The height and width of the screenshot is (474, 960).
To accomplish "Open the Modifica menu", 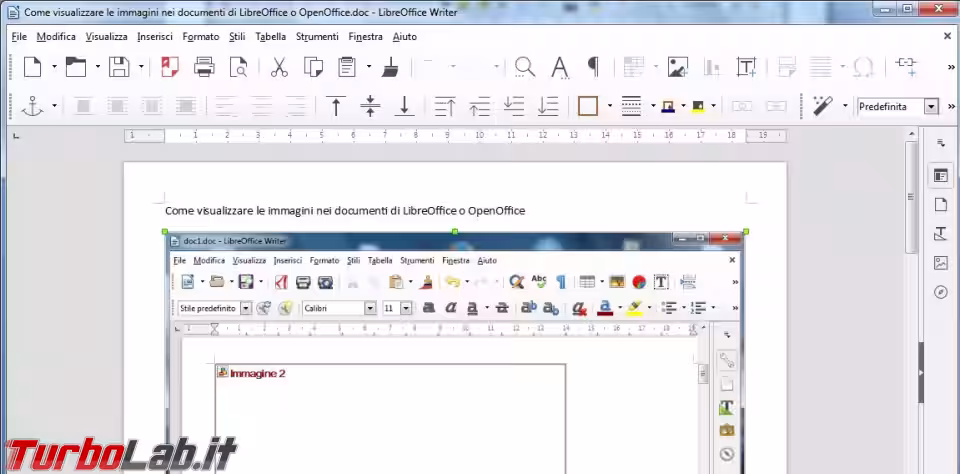I will tap(56, 37).
